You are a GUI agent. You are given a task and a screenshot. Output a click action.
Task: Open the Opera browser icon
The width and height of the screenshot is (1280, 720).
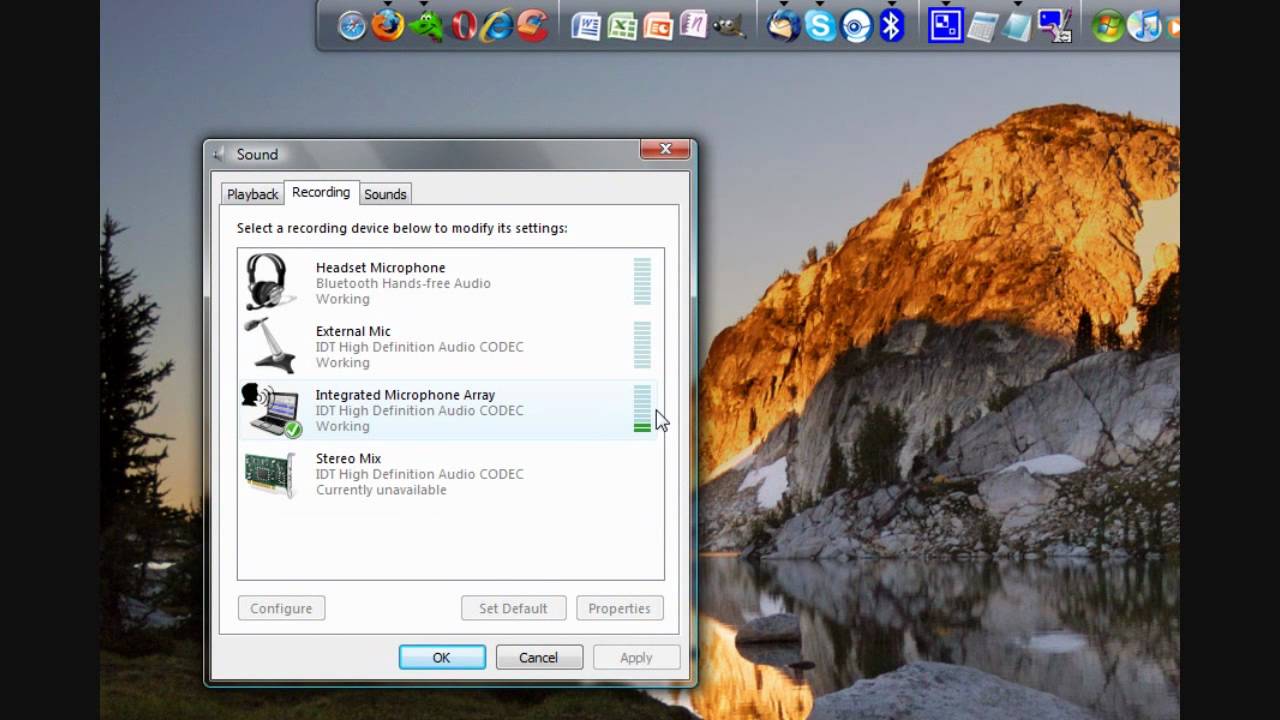coord(463,26)
